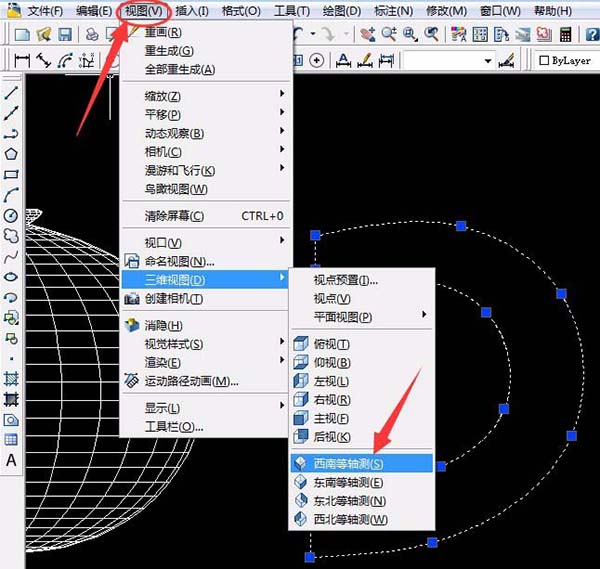
Task: Open the Sheet Set Manager icon
Action: pyautogui.click(x=522, y=35)
